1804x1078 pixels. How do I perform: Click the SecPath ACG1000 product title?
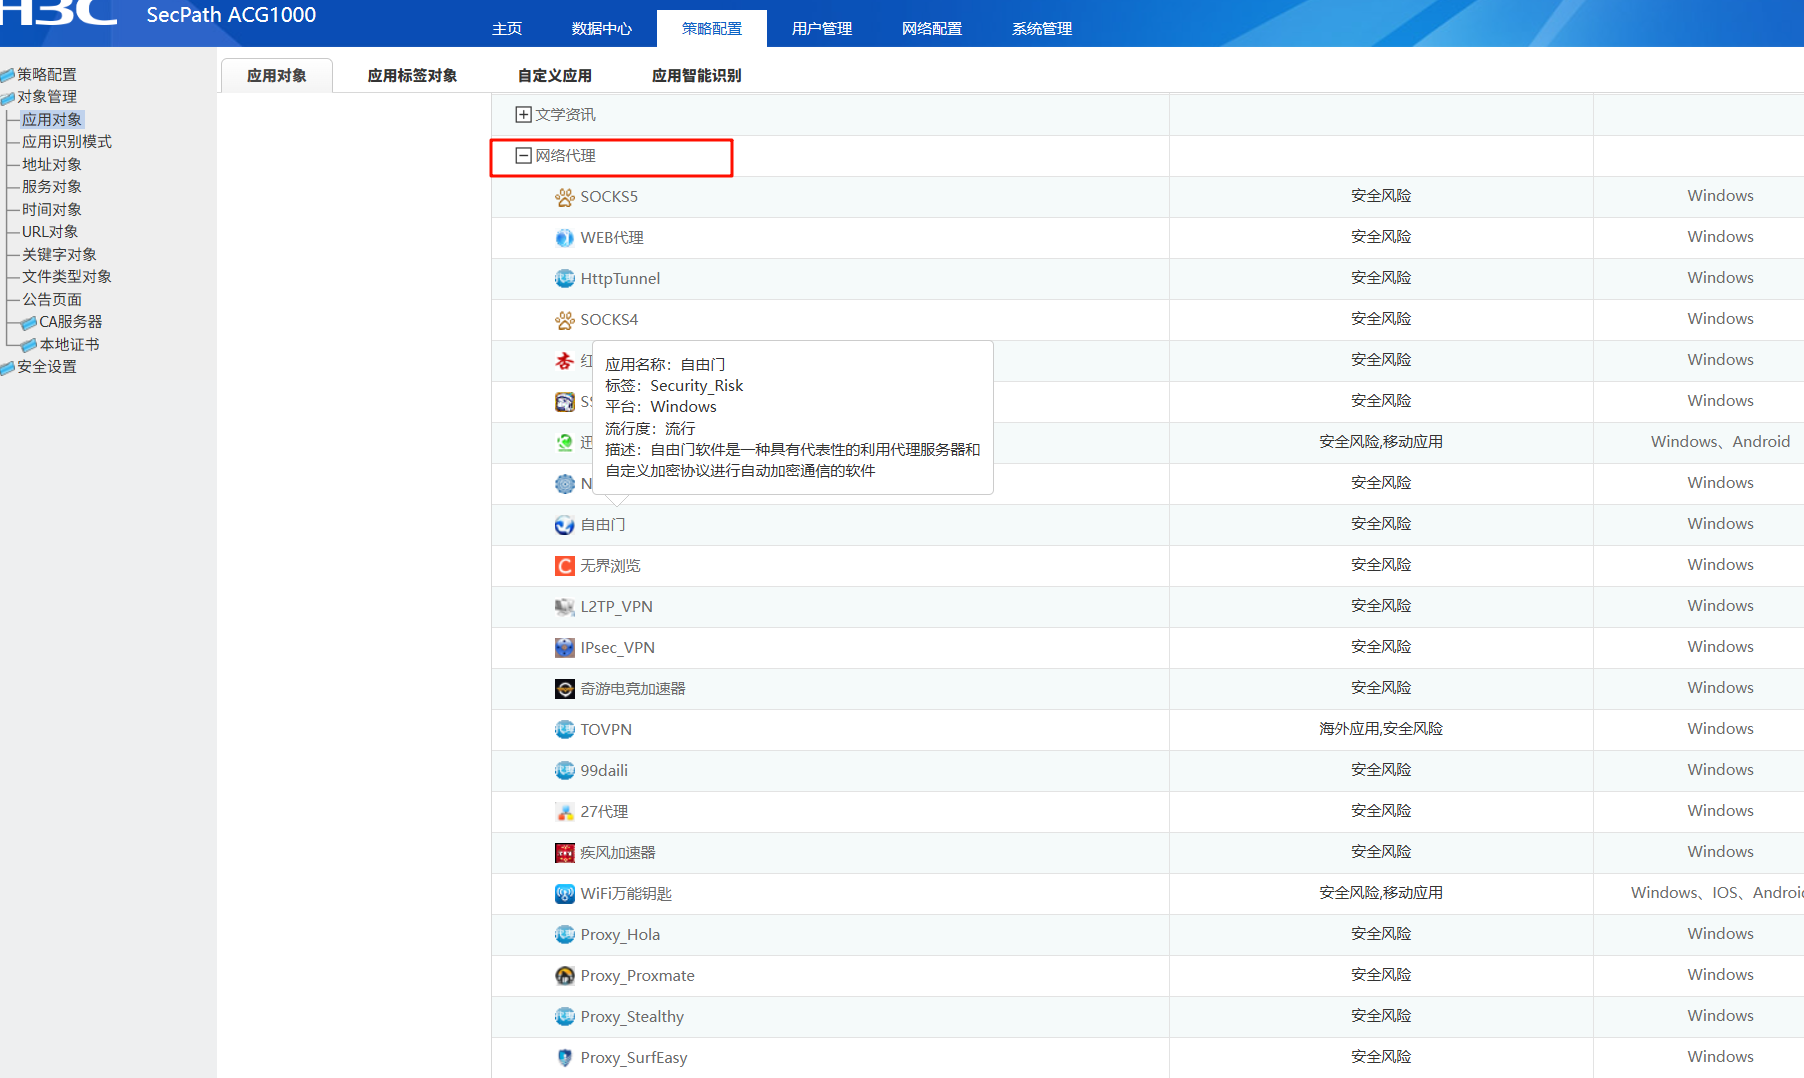(x=231, y=15)
